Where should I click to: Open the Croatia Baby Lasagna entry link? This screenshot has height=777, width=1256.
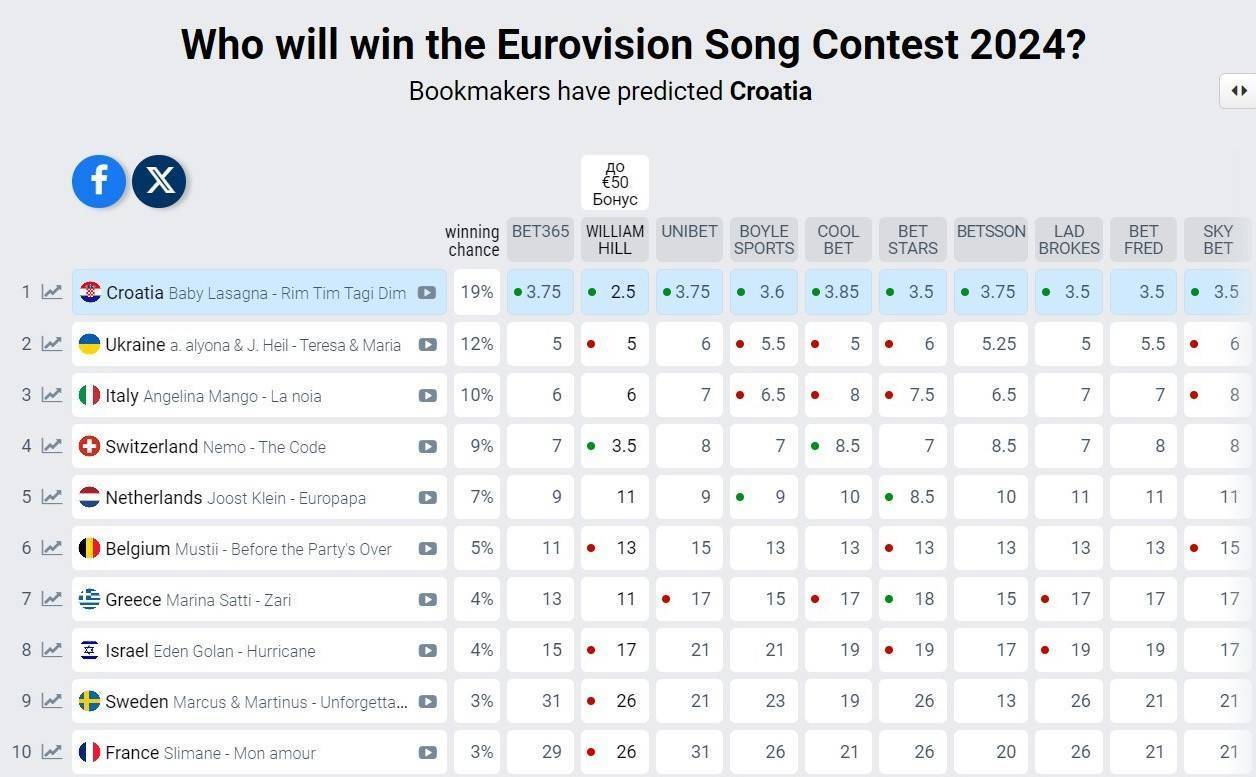tap(256, 293)
